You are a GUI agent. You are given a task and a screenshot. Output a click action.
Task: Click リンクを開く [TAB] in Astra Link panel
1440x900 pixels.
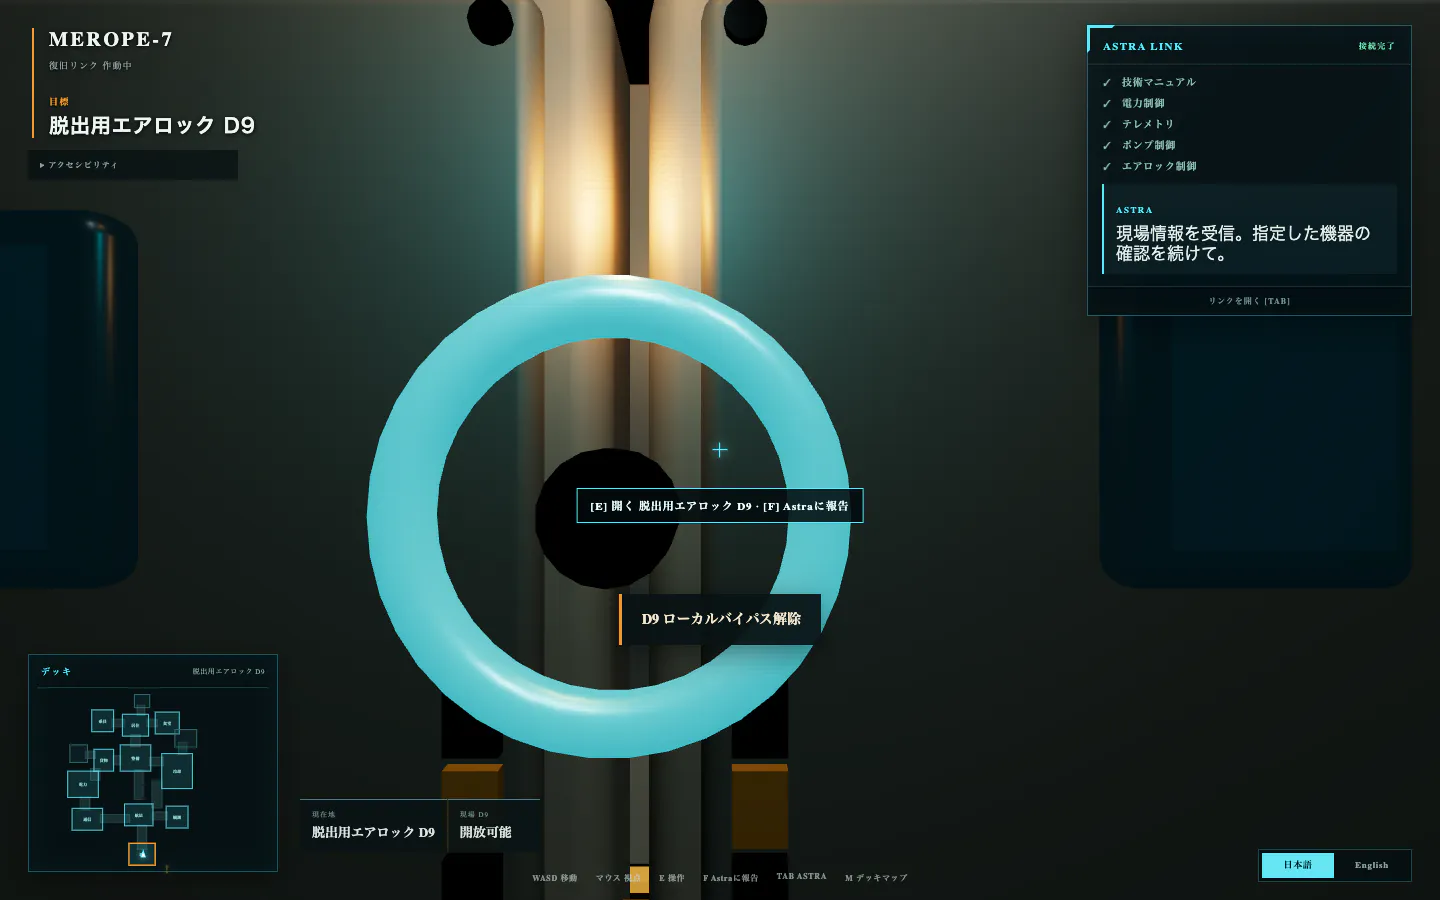tap(1249, 301)
